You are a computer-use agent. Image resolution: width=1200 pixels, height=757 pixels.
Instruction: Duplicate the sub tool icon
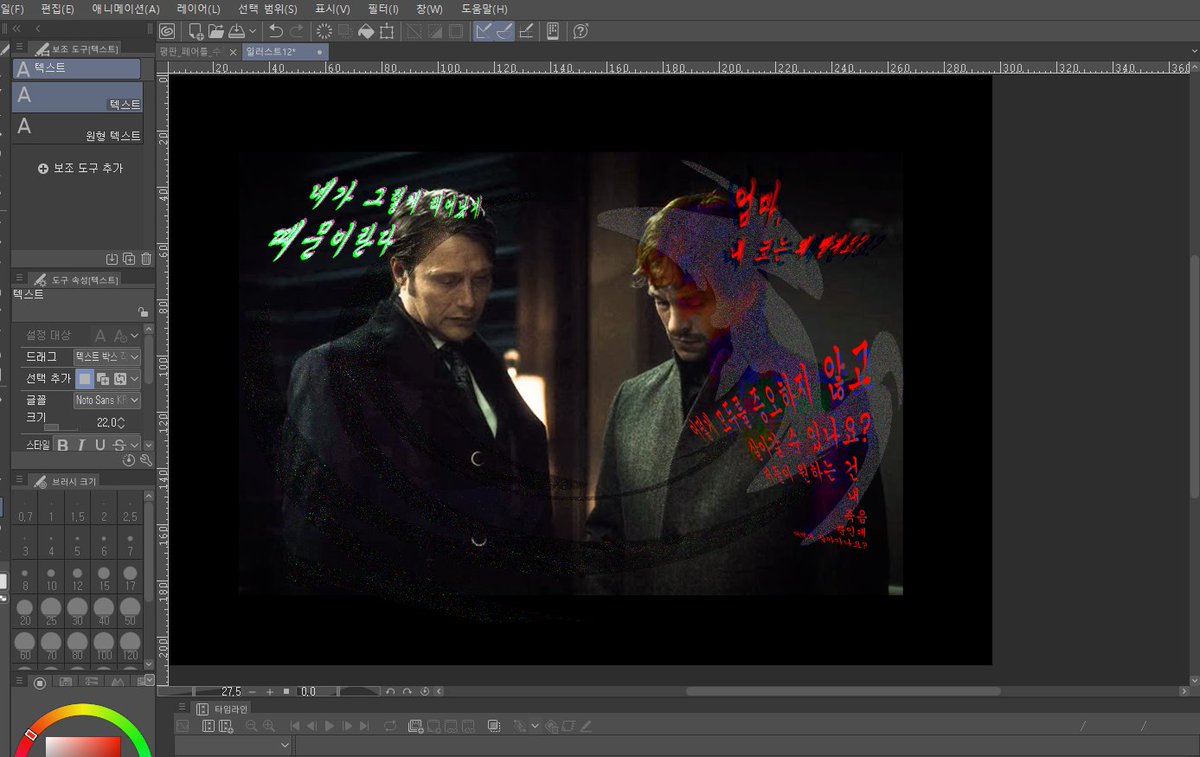[x=129, y=259]
